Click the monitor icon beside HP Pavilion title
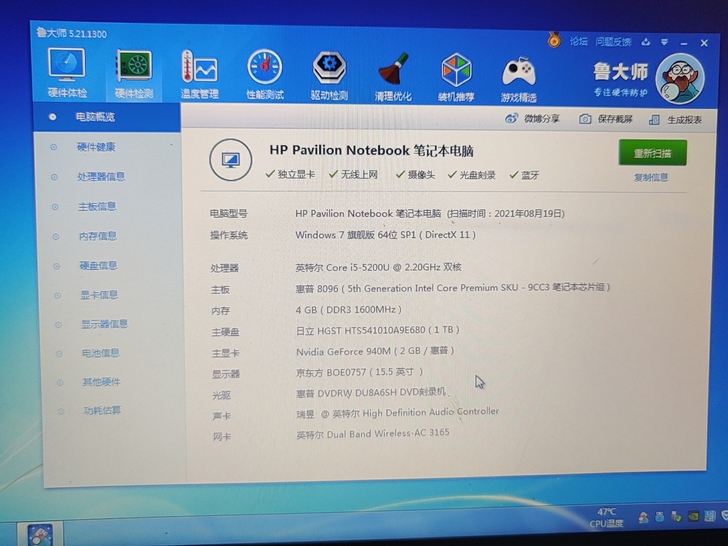Screen dimensions: 728x546 point(231,160)
